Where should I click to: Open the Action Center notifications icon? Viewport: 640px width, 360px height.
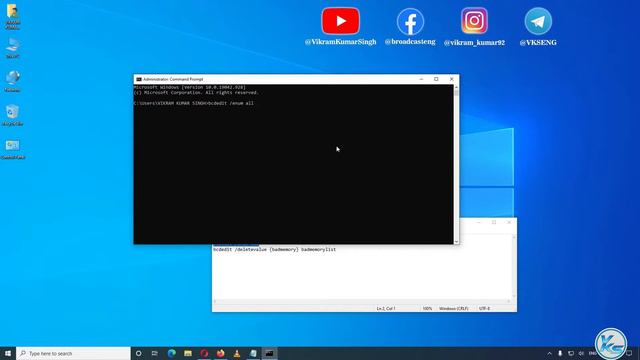(x=629, y=353)
